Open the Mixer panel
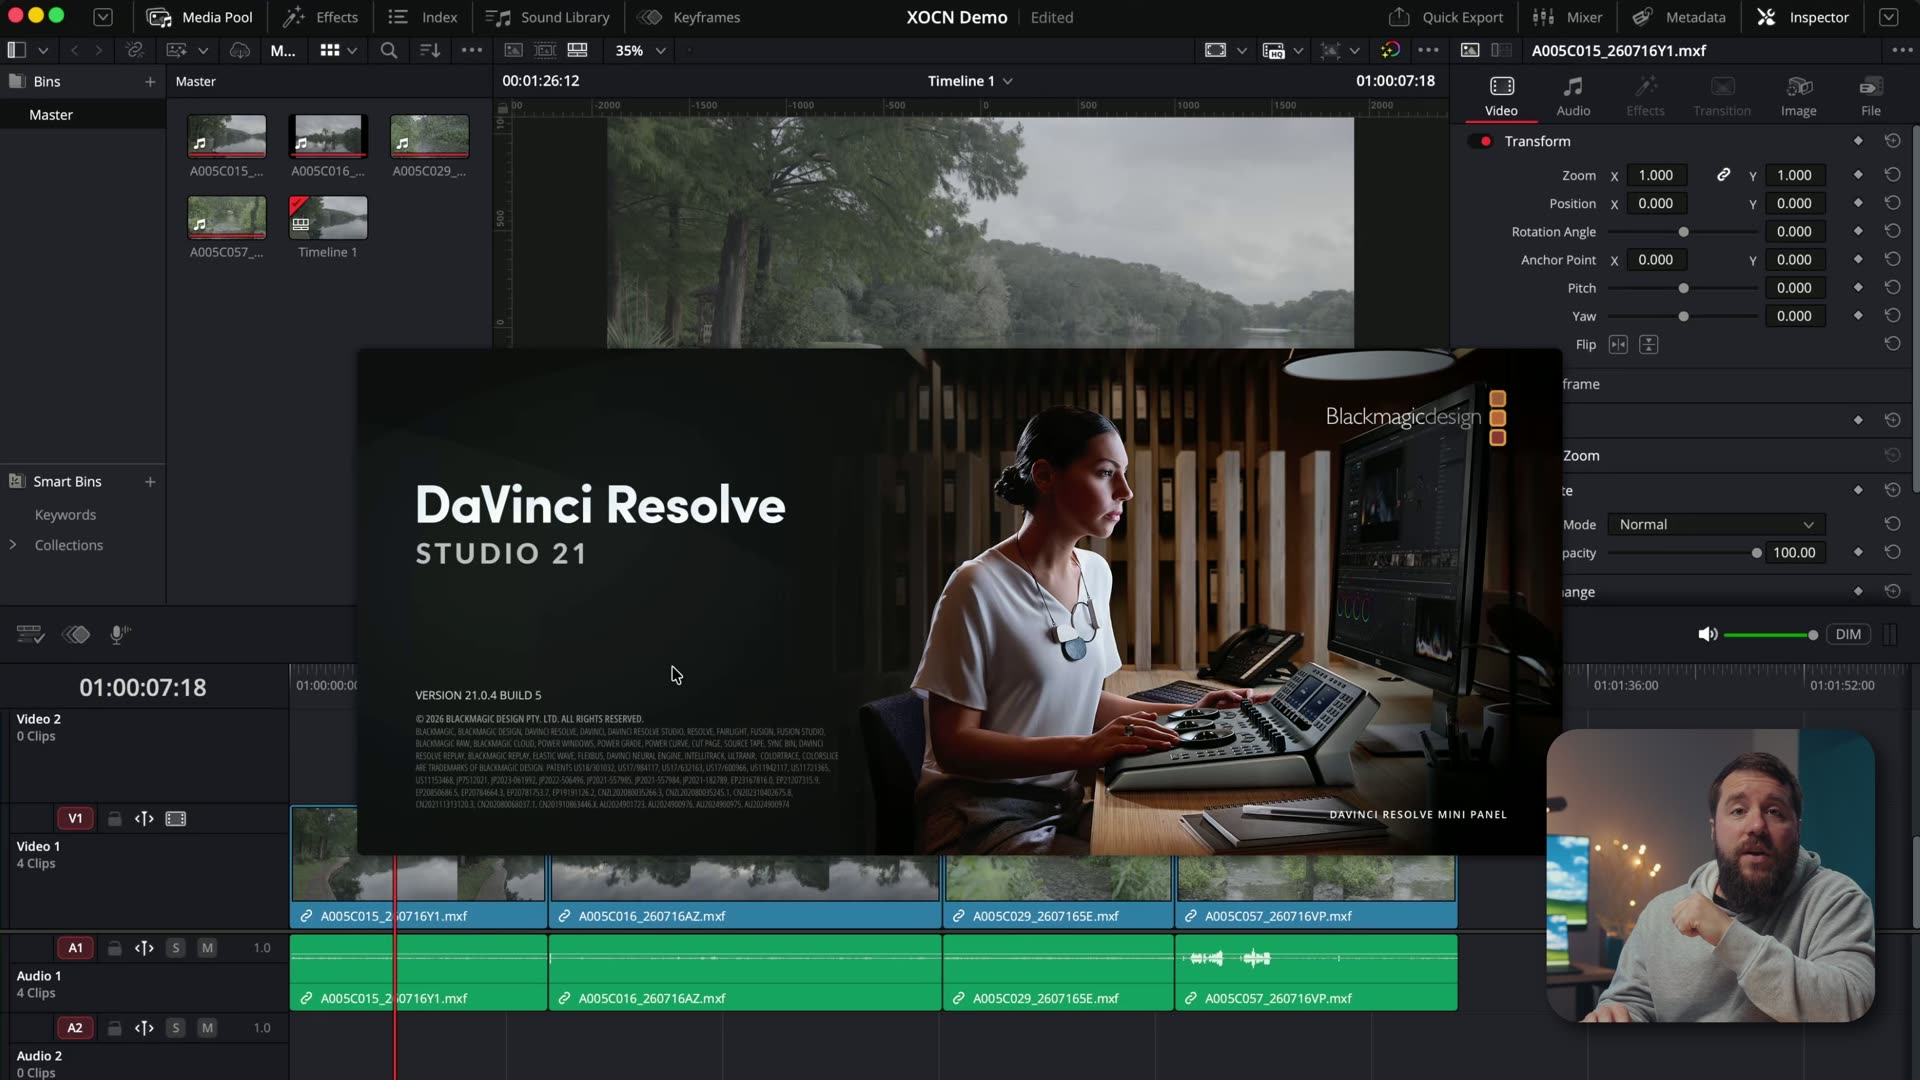The width and height of the screenshot is (1920, 1080). [1567, 17]
